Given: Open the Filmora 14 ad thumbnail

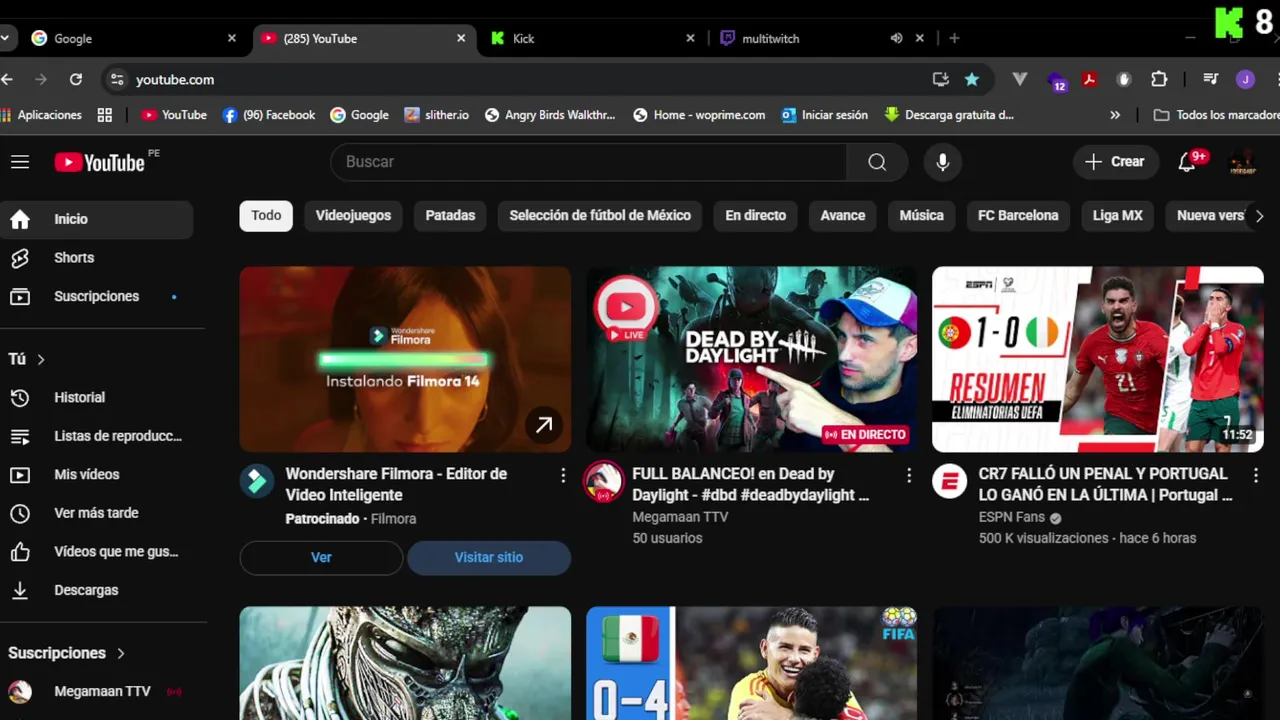Looking at the screenshot, I should tap(405, 359).
